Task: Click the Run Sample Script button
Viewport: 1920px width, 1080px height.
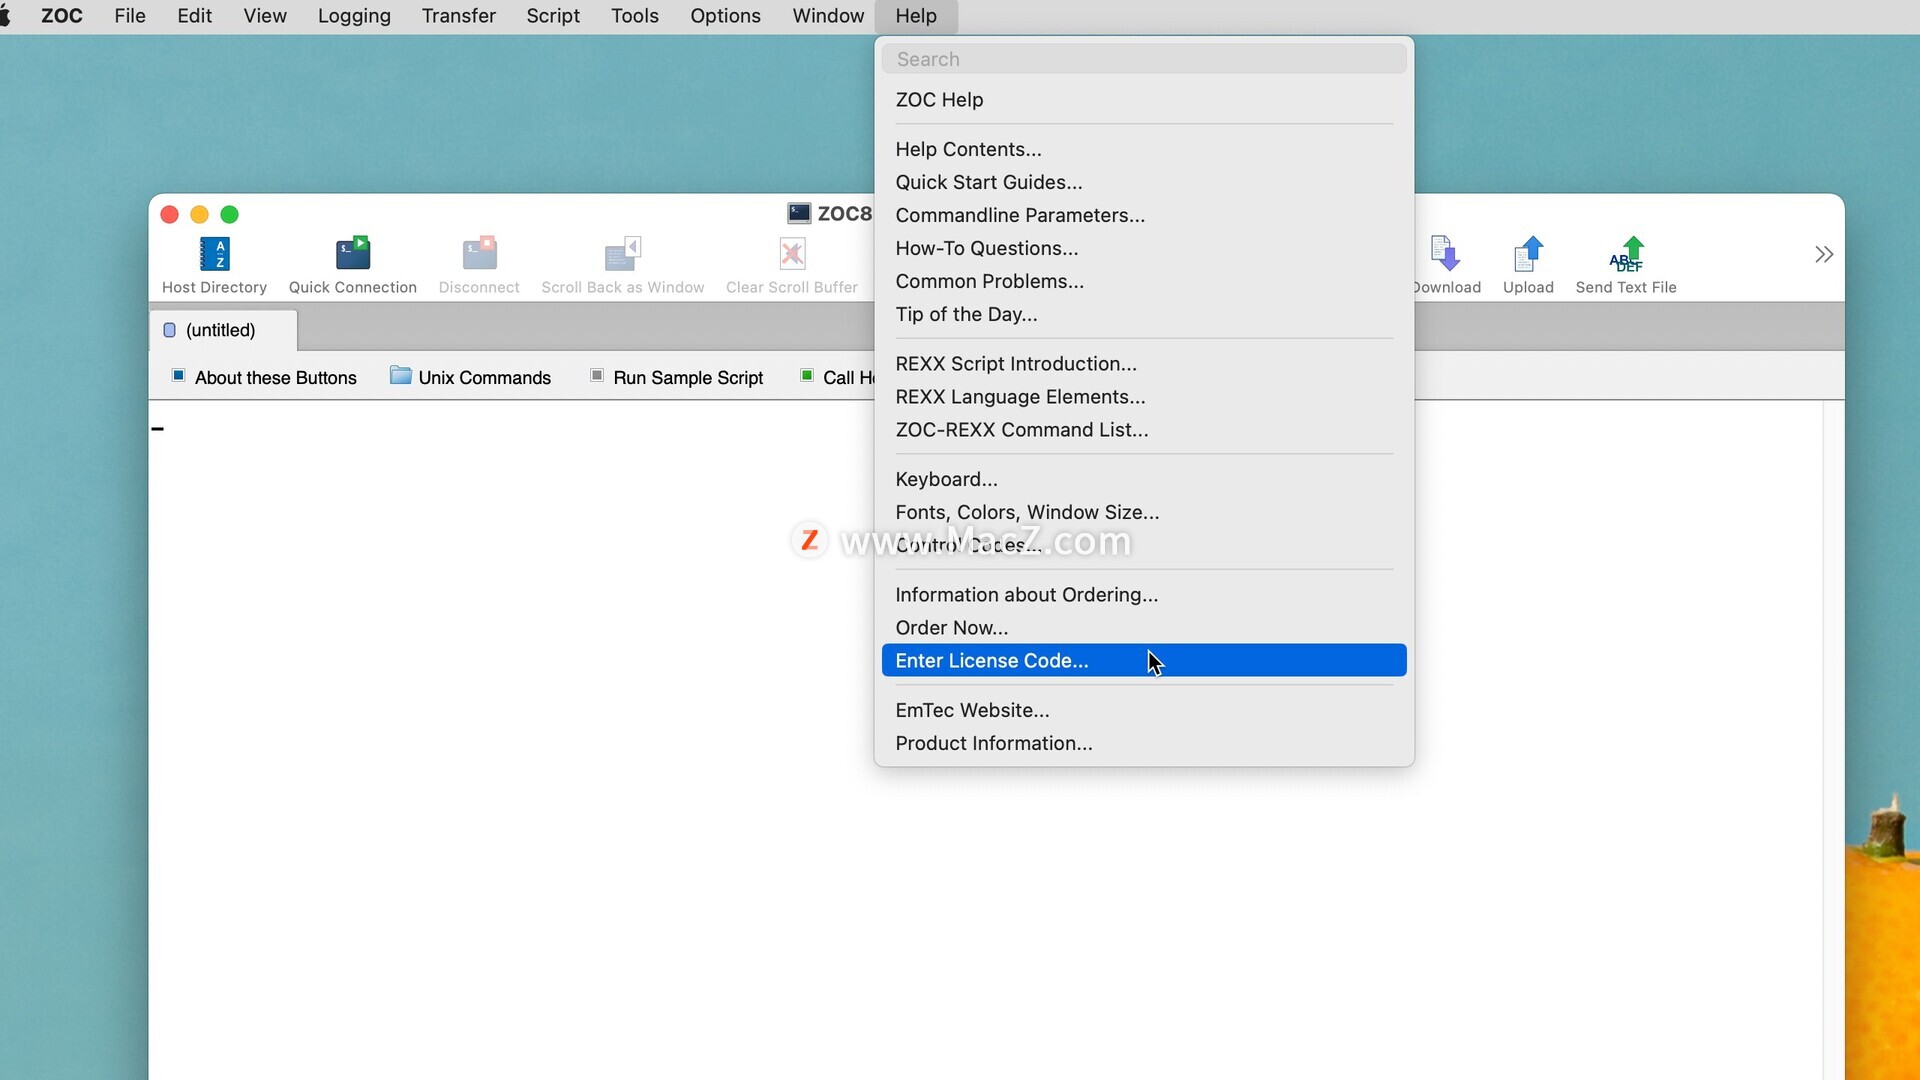Action: (x=676, y=377)
